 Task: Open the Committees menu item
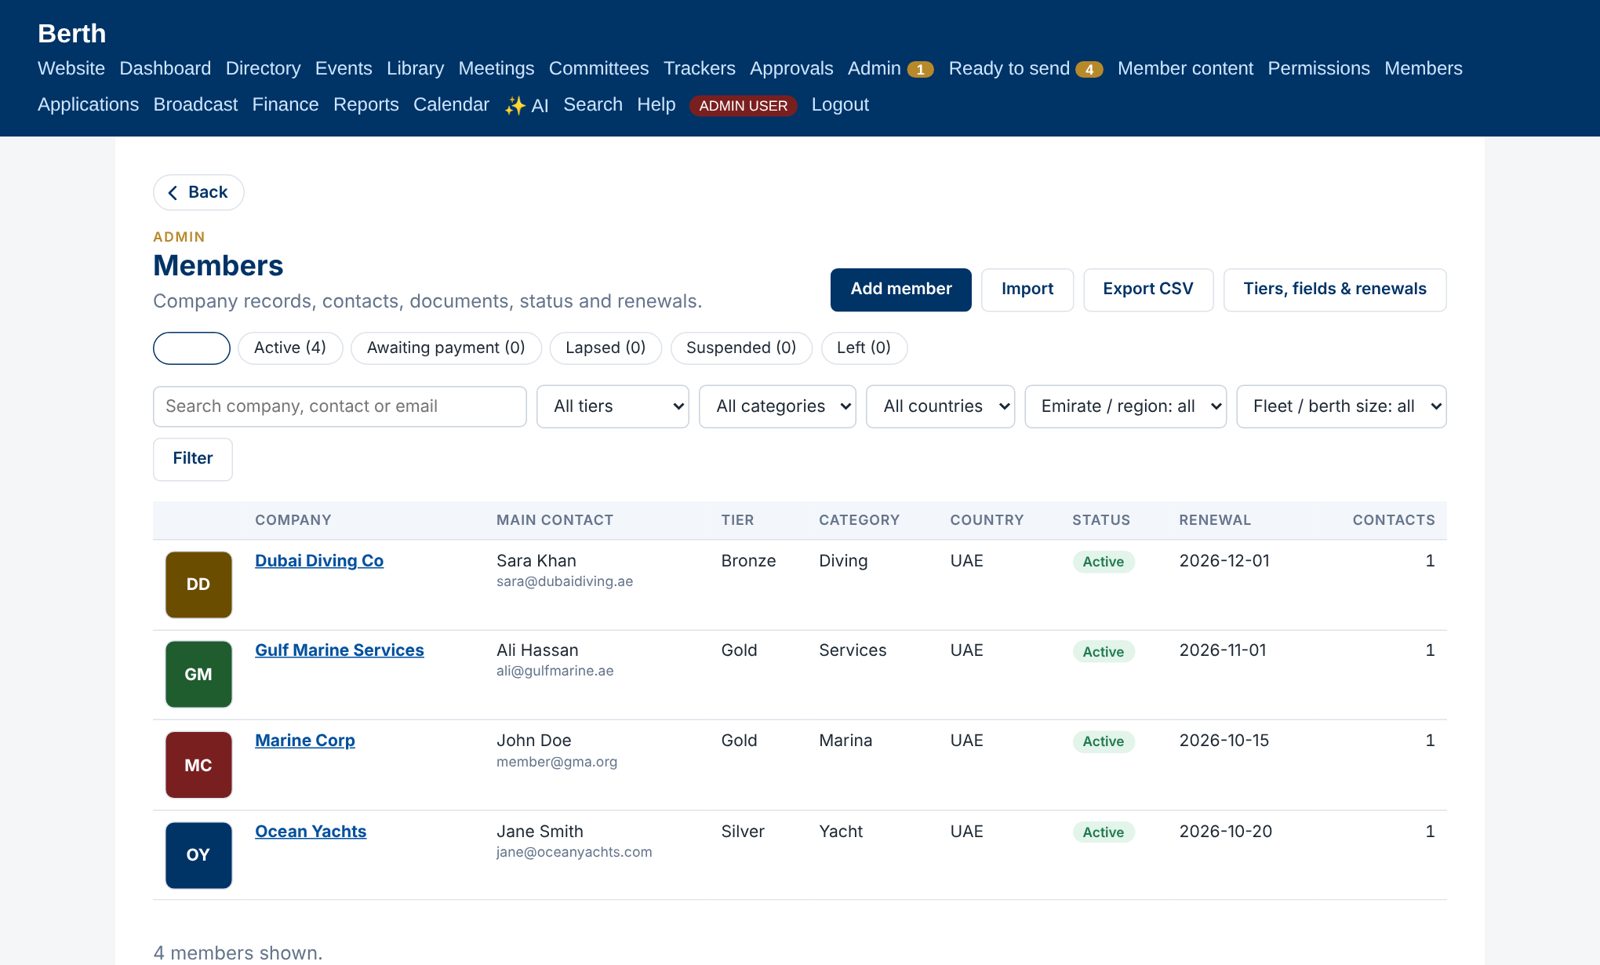599,68
